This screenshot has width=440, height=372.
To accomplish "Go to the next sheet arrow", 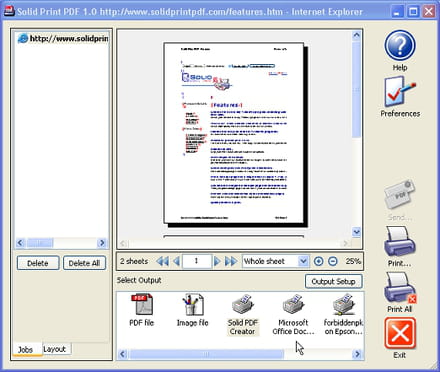I will [x=217, y=261].
